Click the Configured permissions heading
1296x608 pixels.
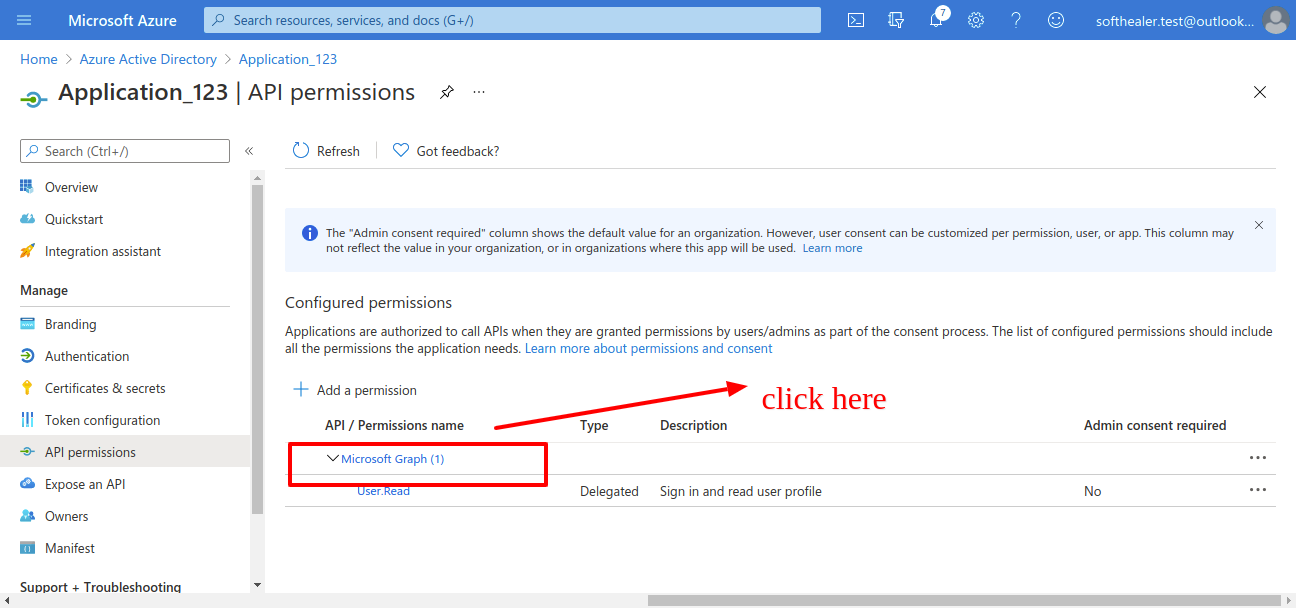click(369, 302)
